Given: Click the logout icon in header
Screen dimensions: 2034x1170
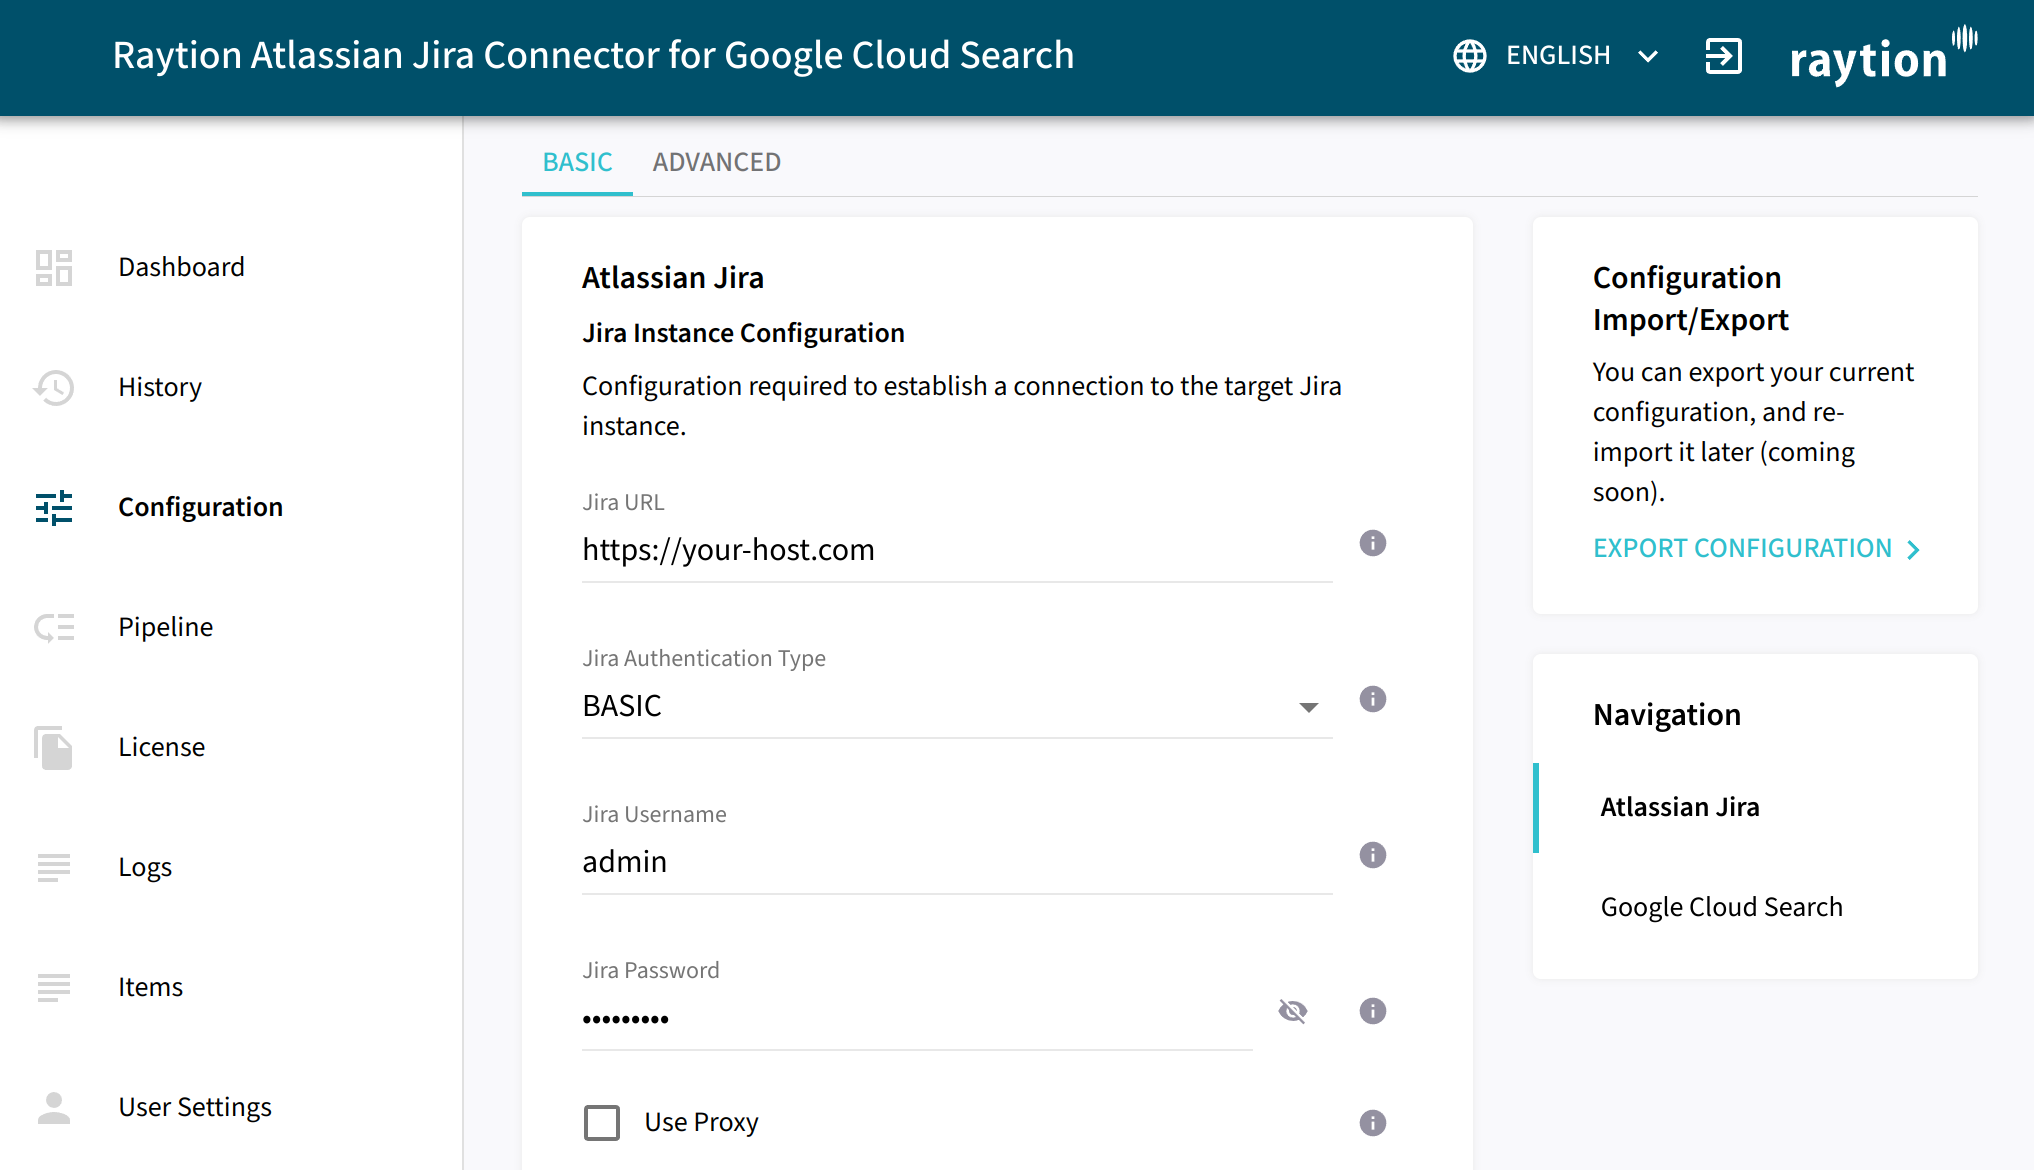Looking at the screenshot, I should (1723, 56).
